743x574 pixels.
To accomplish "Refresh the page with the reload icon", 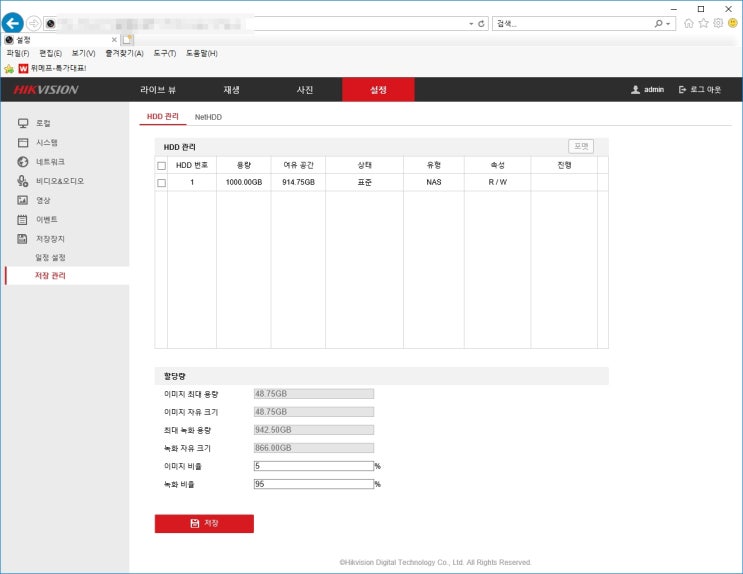I will click(x=481, y=24).
